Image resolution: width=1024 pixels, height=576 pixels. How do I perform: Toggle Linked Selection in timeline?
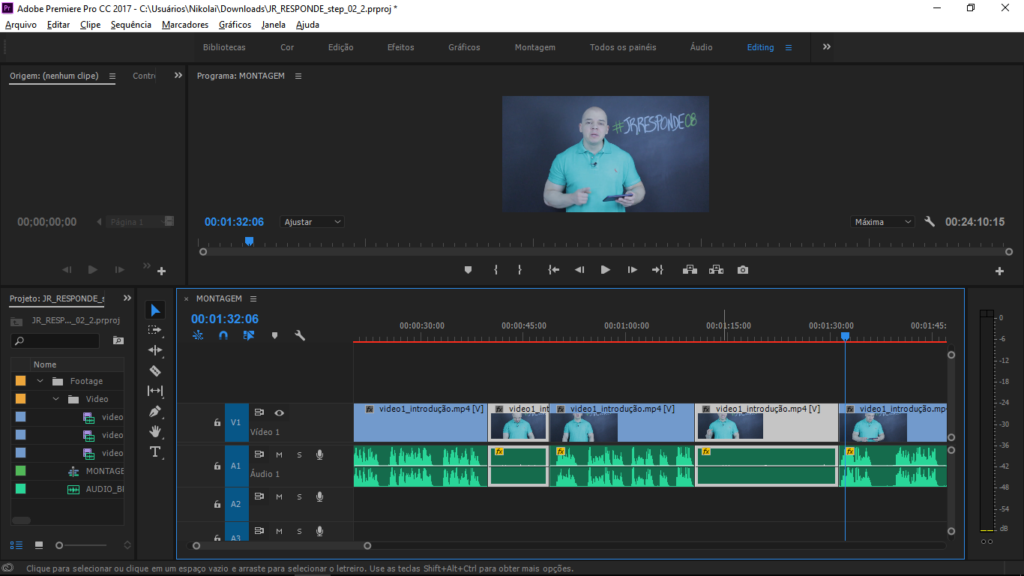click(249, 335)
